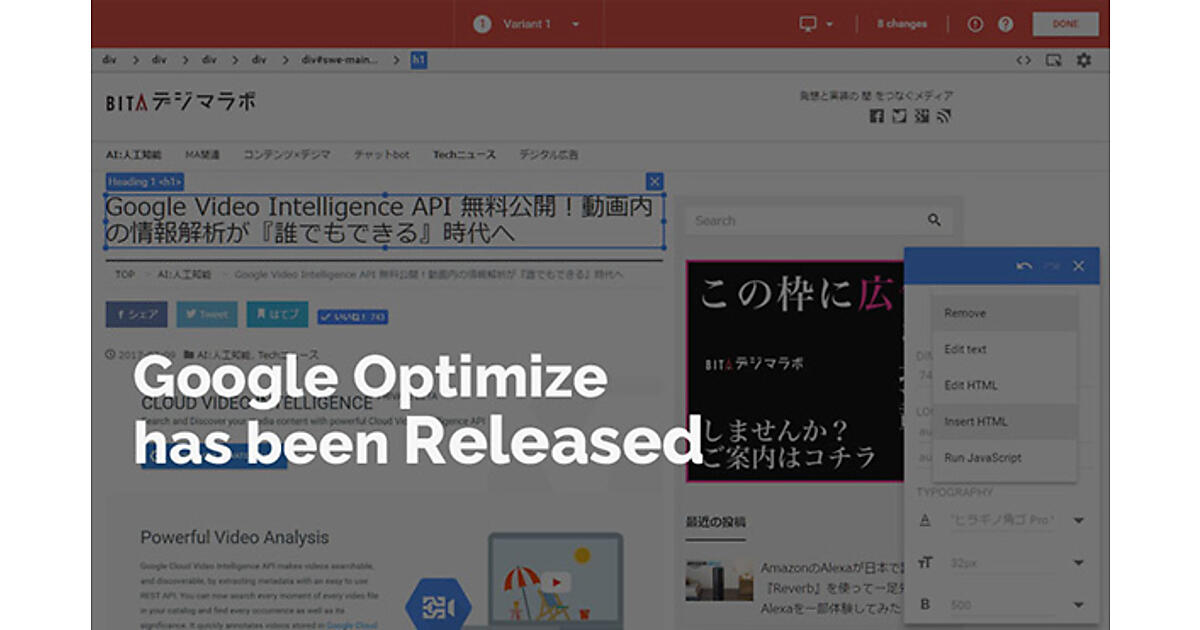Click the Alexa article thumbnail
The image size is (1200, 630).
(x=719, y=580)
